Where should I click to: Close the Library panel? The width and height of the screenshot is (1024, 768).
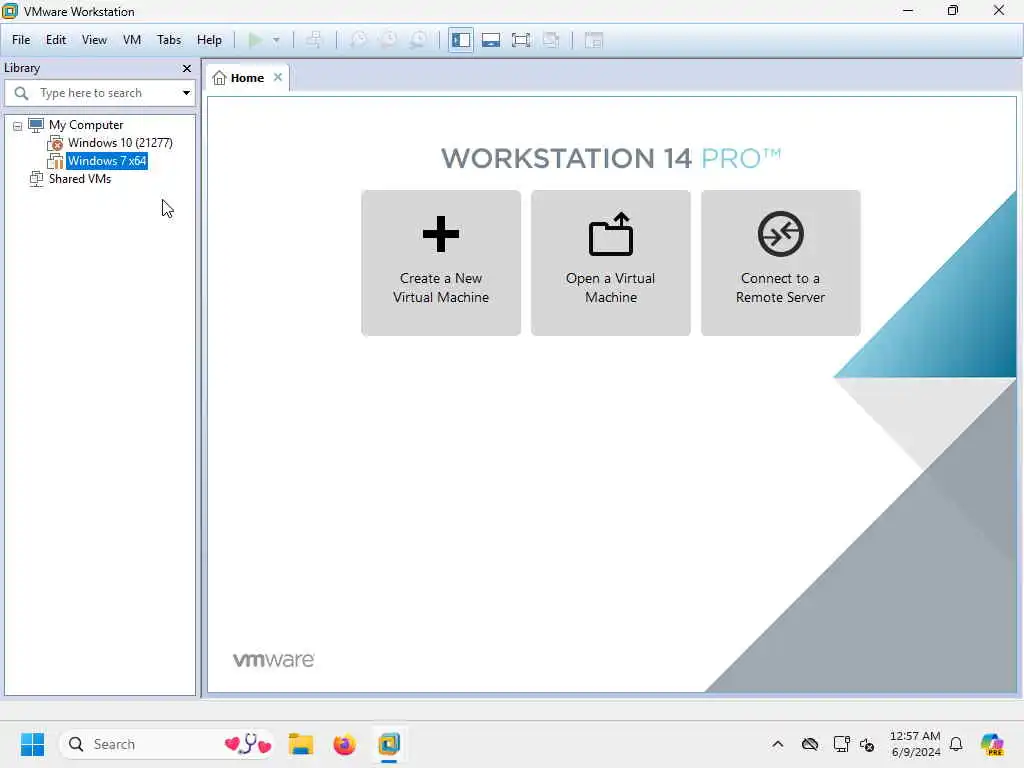tap(187, 68)
